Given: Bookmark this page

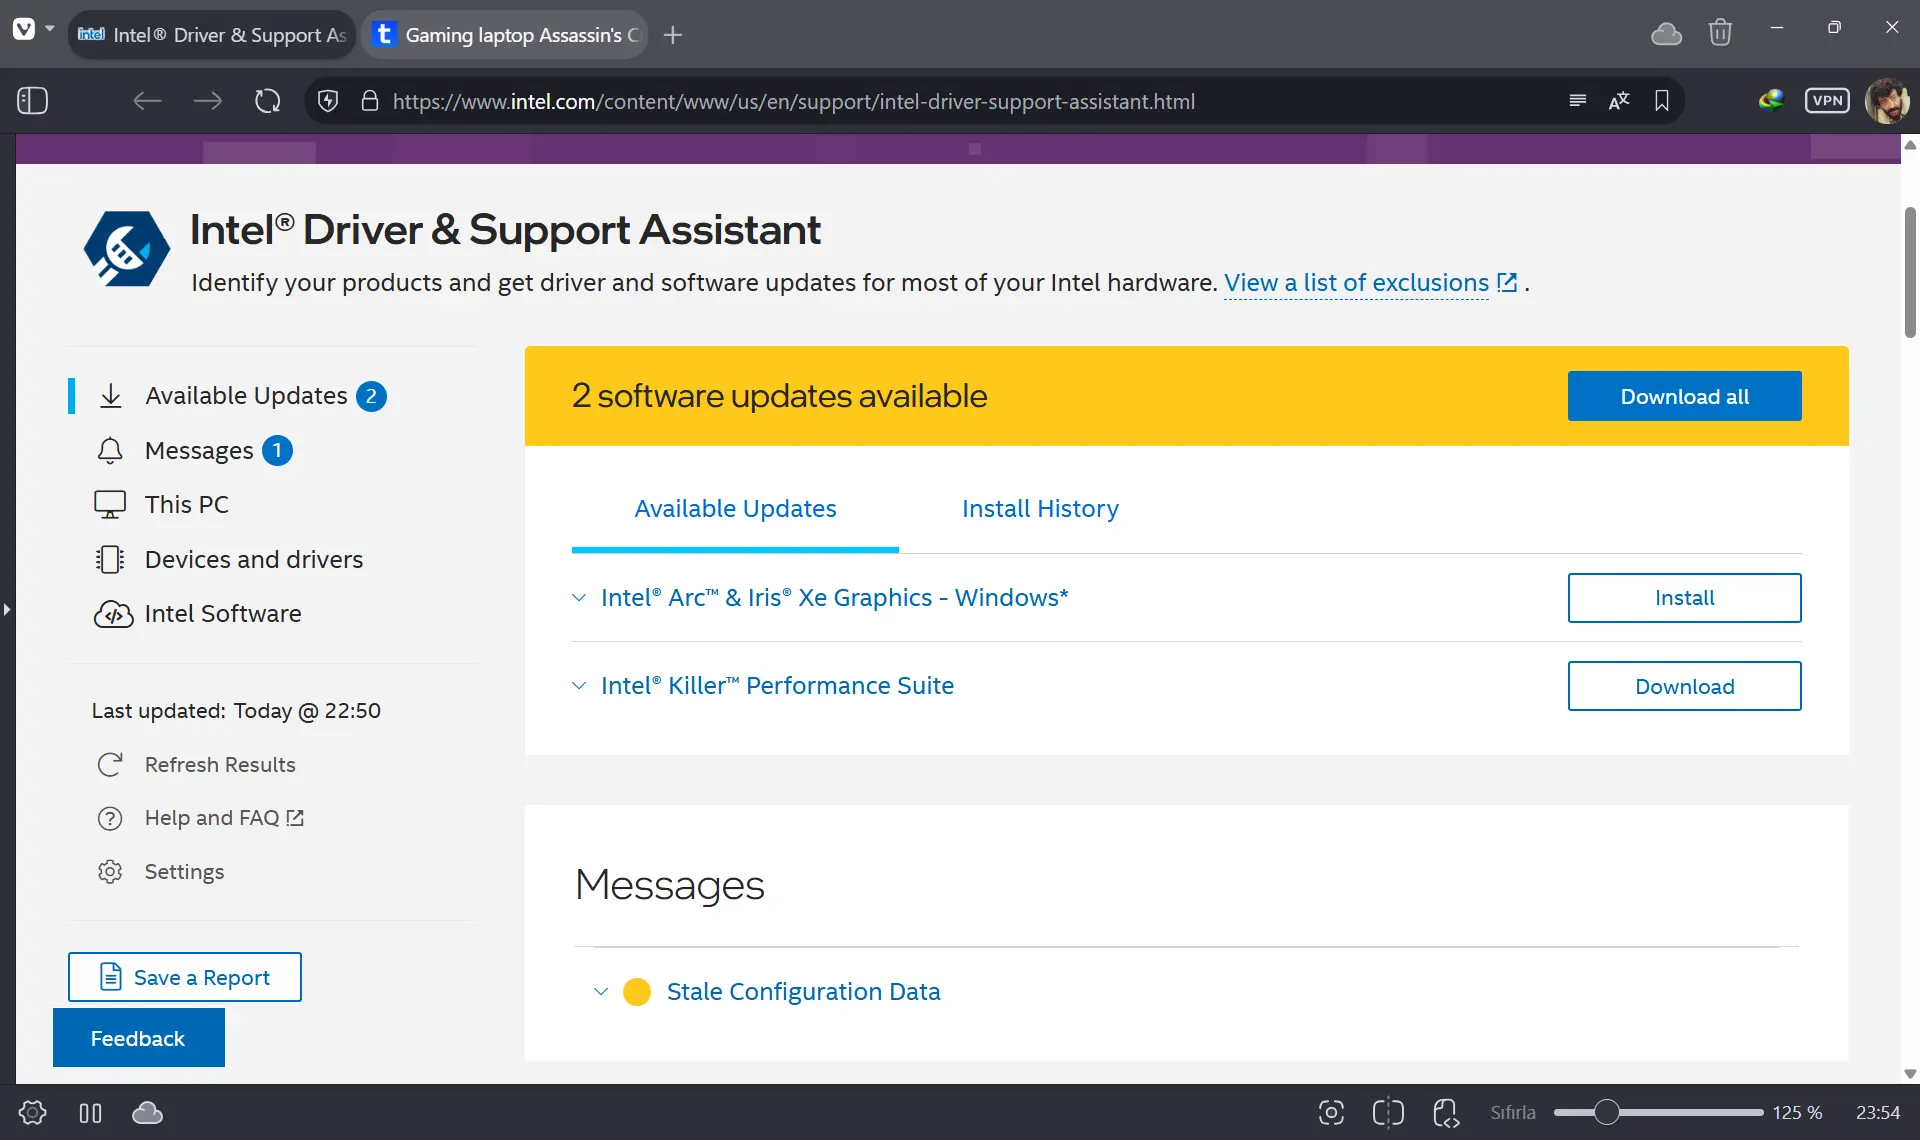Looking at the screenshot, I should 1661,101.
